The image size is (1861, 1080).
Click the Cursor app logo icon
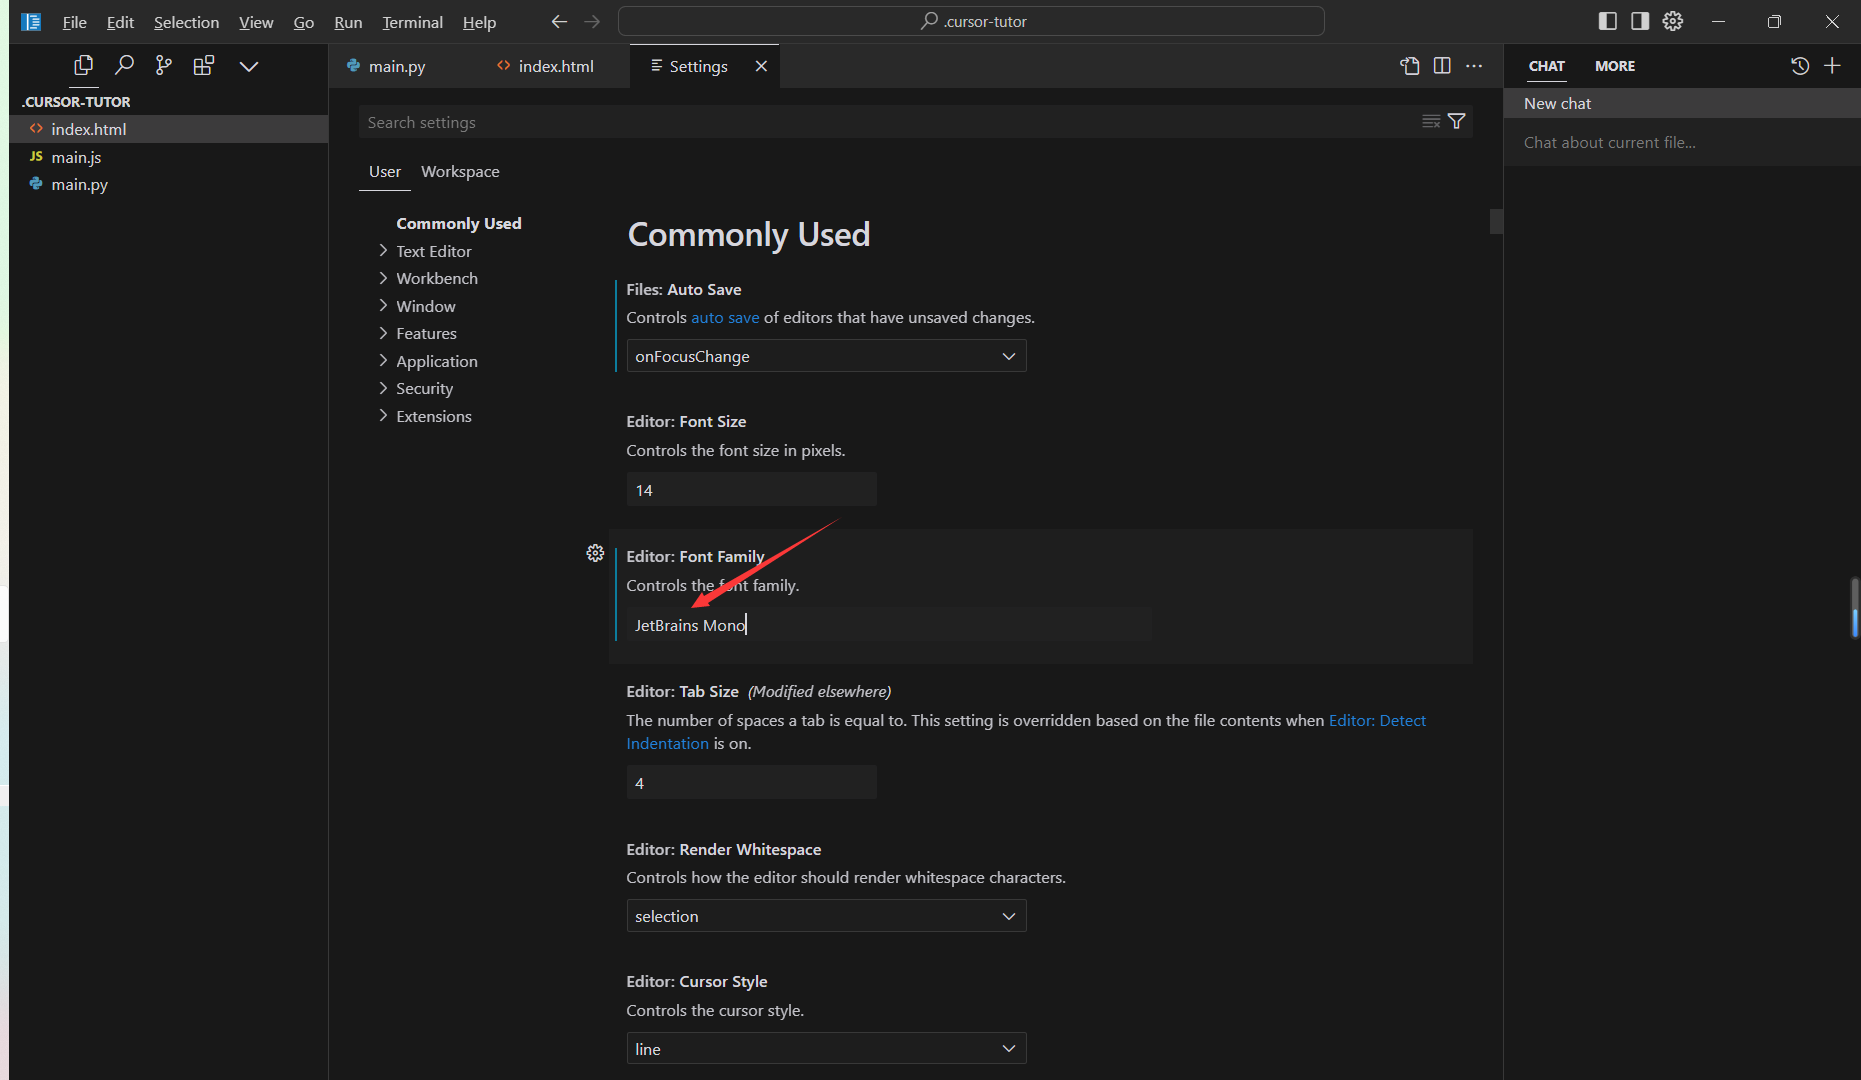point(31,21)
